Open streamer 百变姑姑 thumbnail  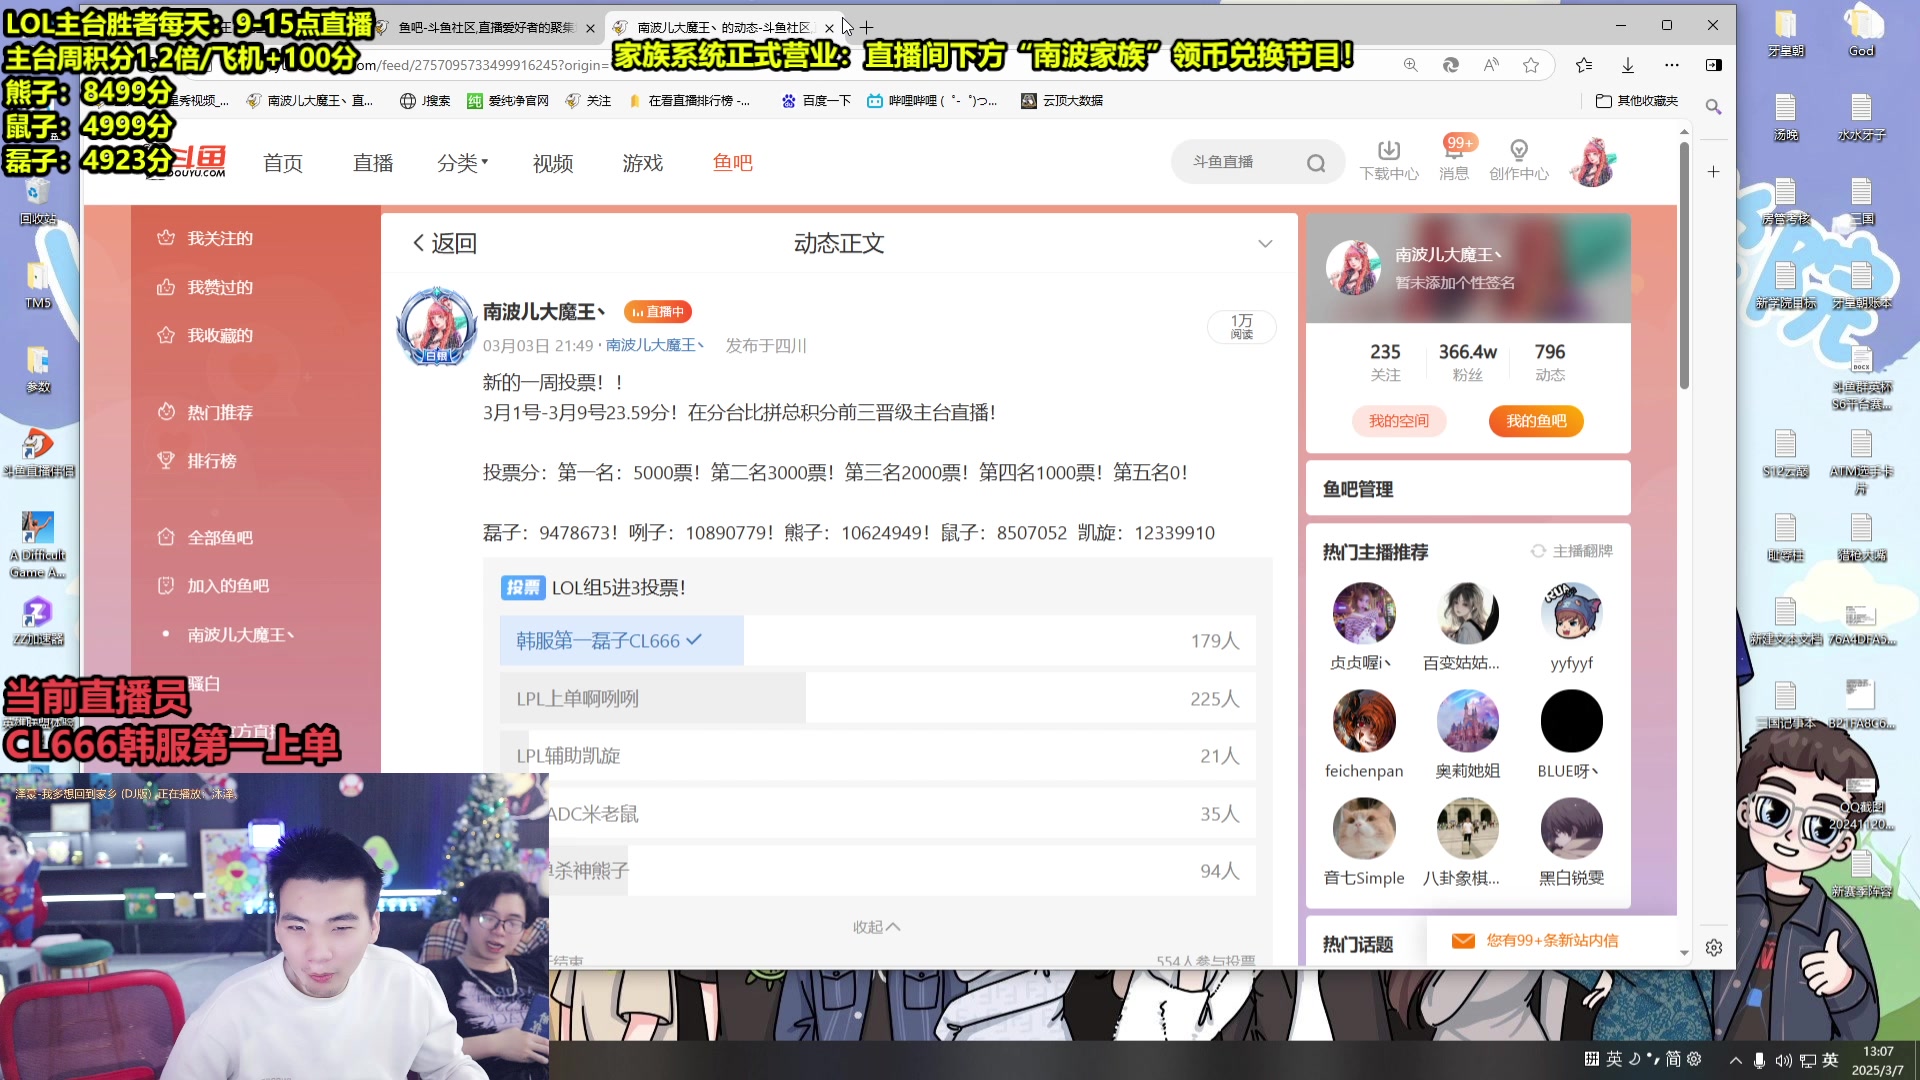(1467, 613)
